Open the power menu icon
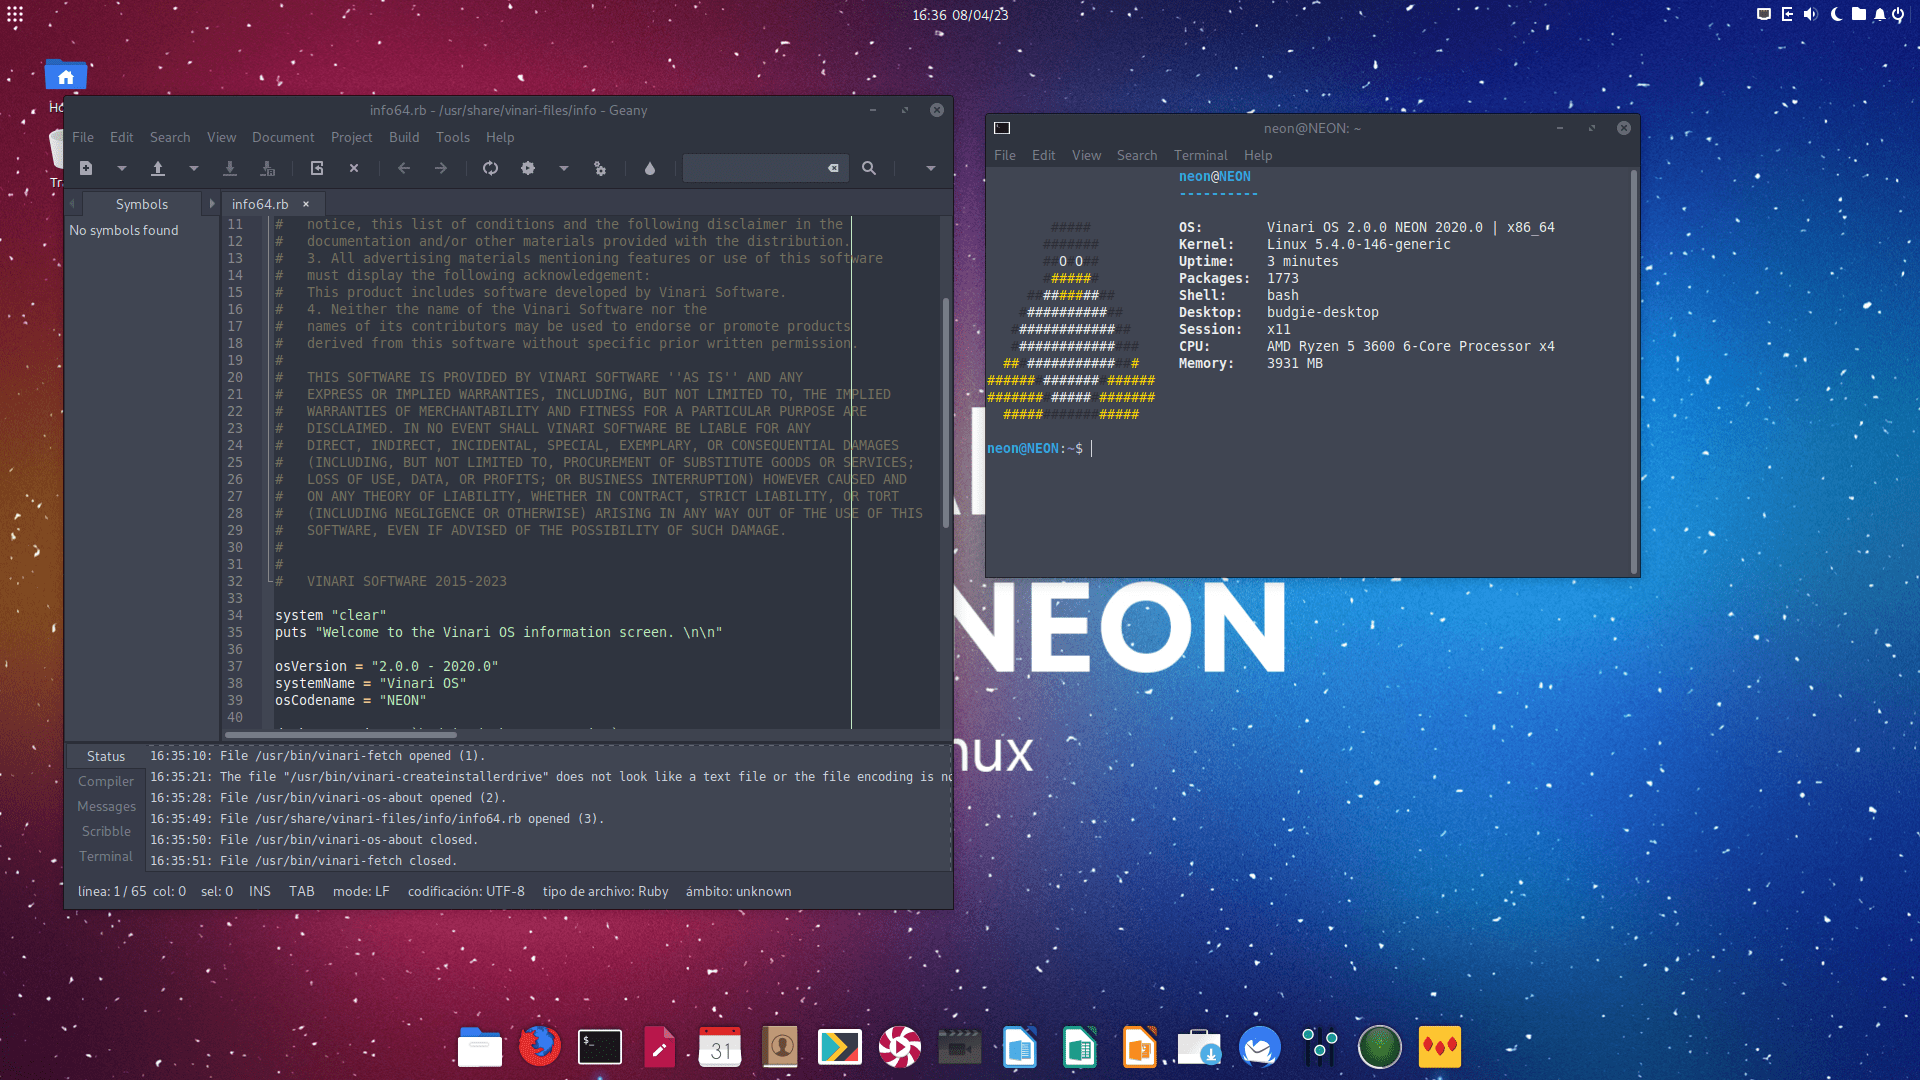Screen dimensions: 1920x1080 pos(1898,14)
